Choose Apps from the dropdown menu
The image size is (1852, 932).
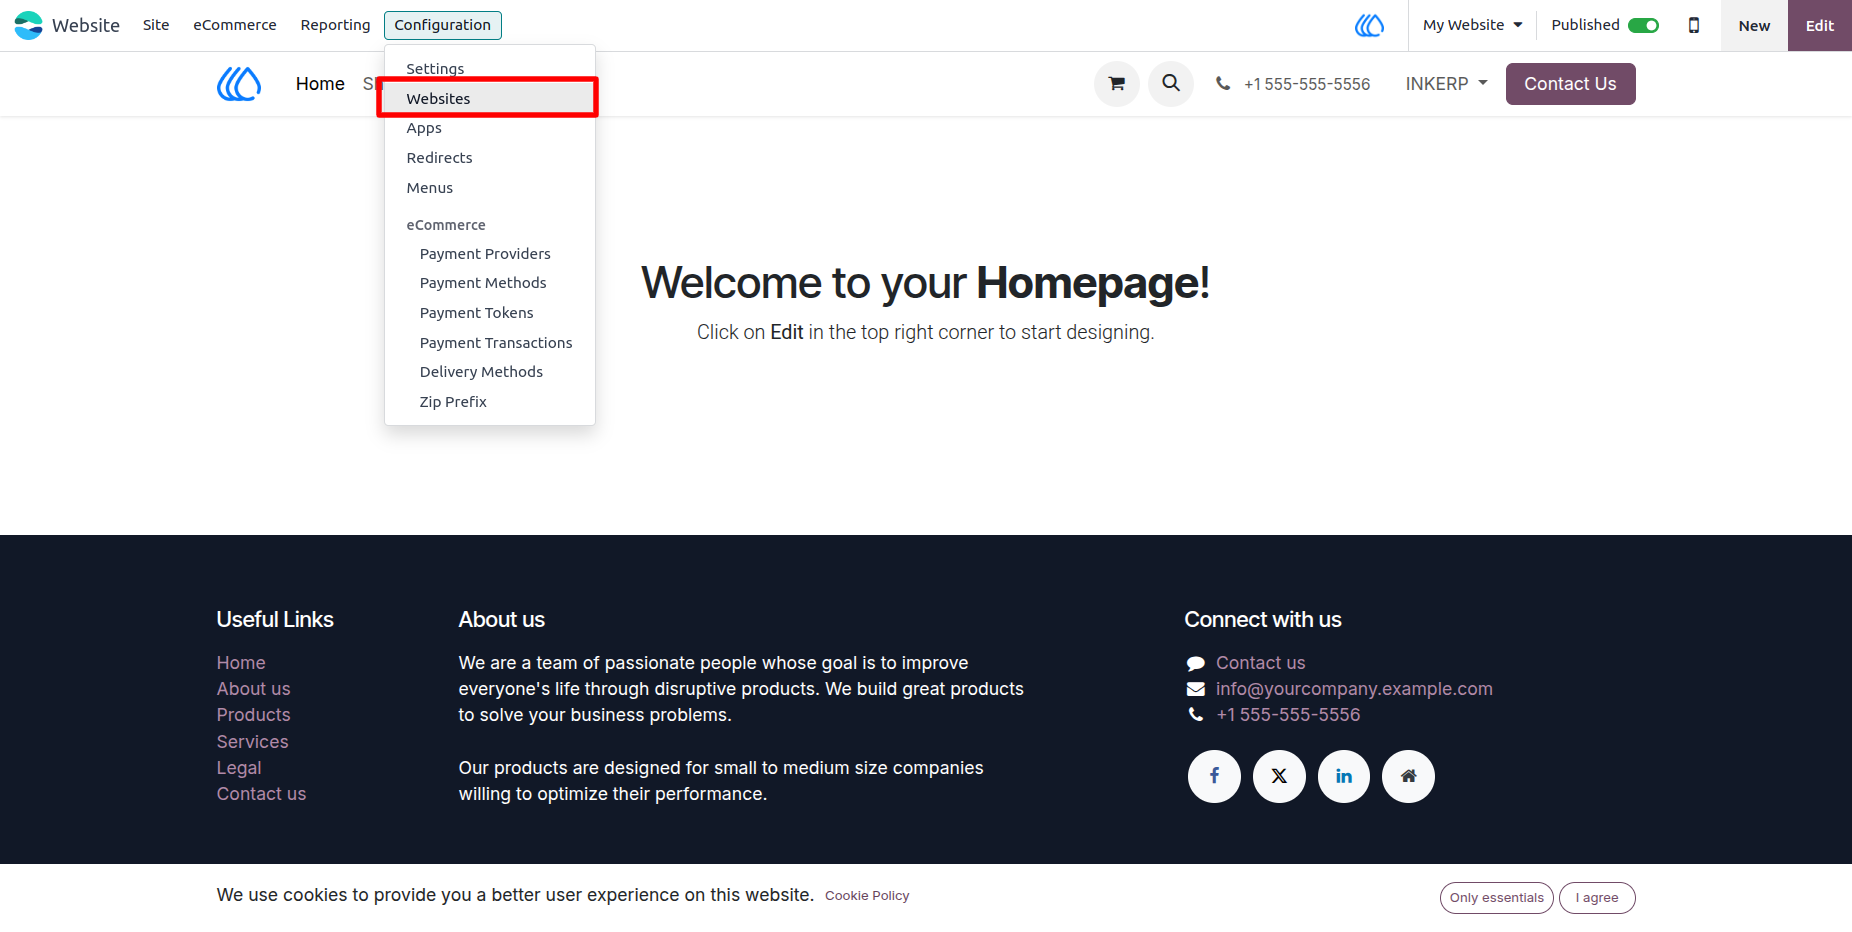pyautogui.click(x=490, y=128)
